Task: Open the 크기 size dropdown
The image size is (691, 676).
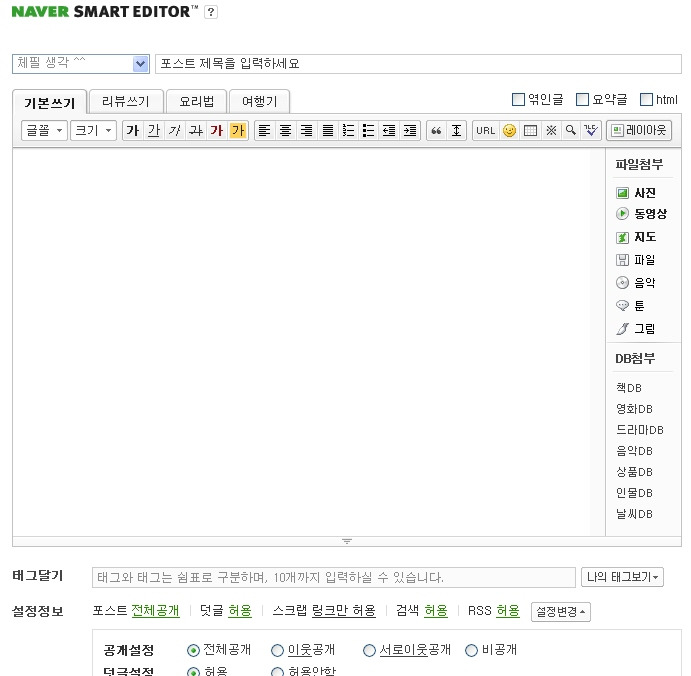Action: coord(93,130)
